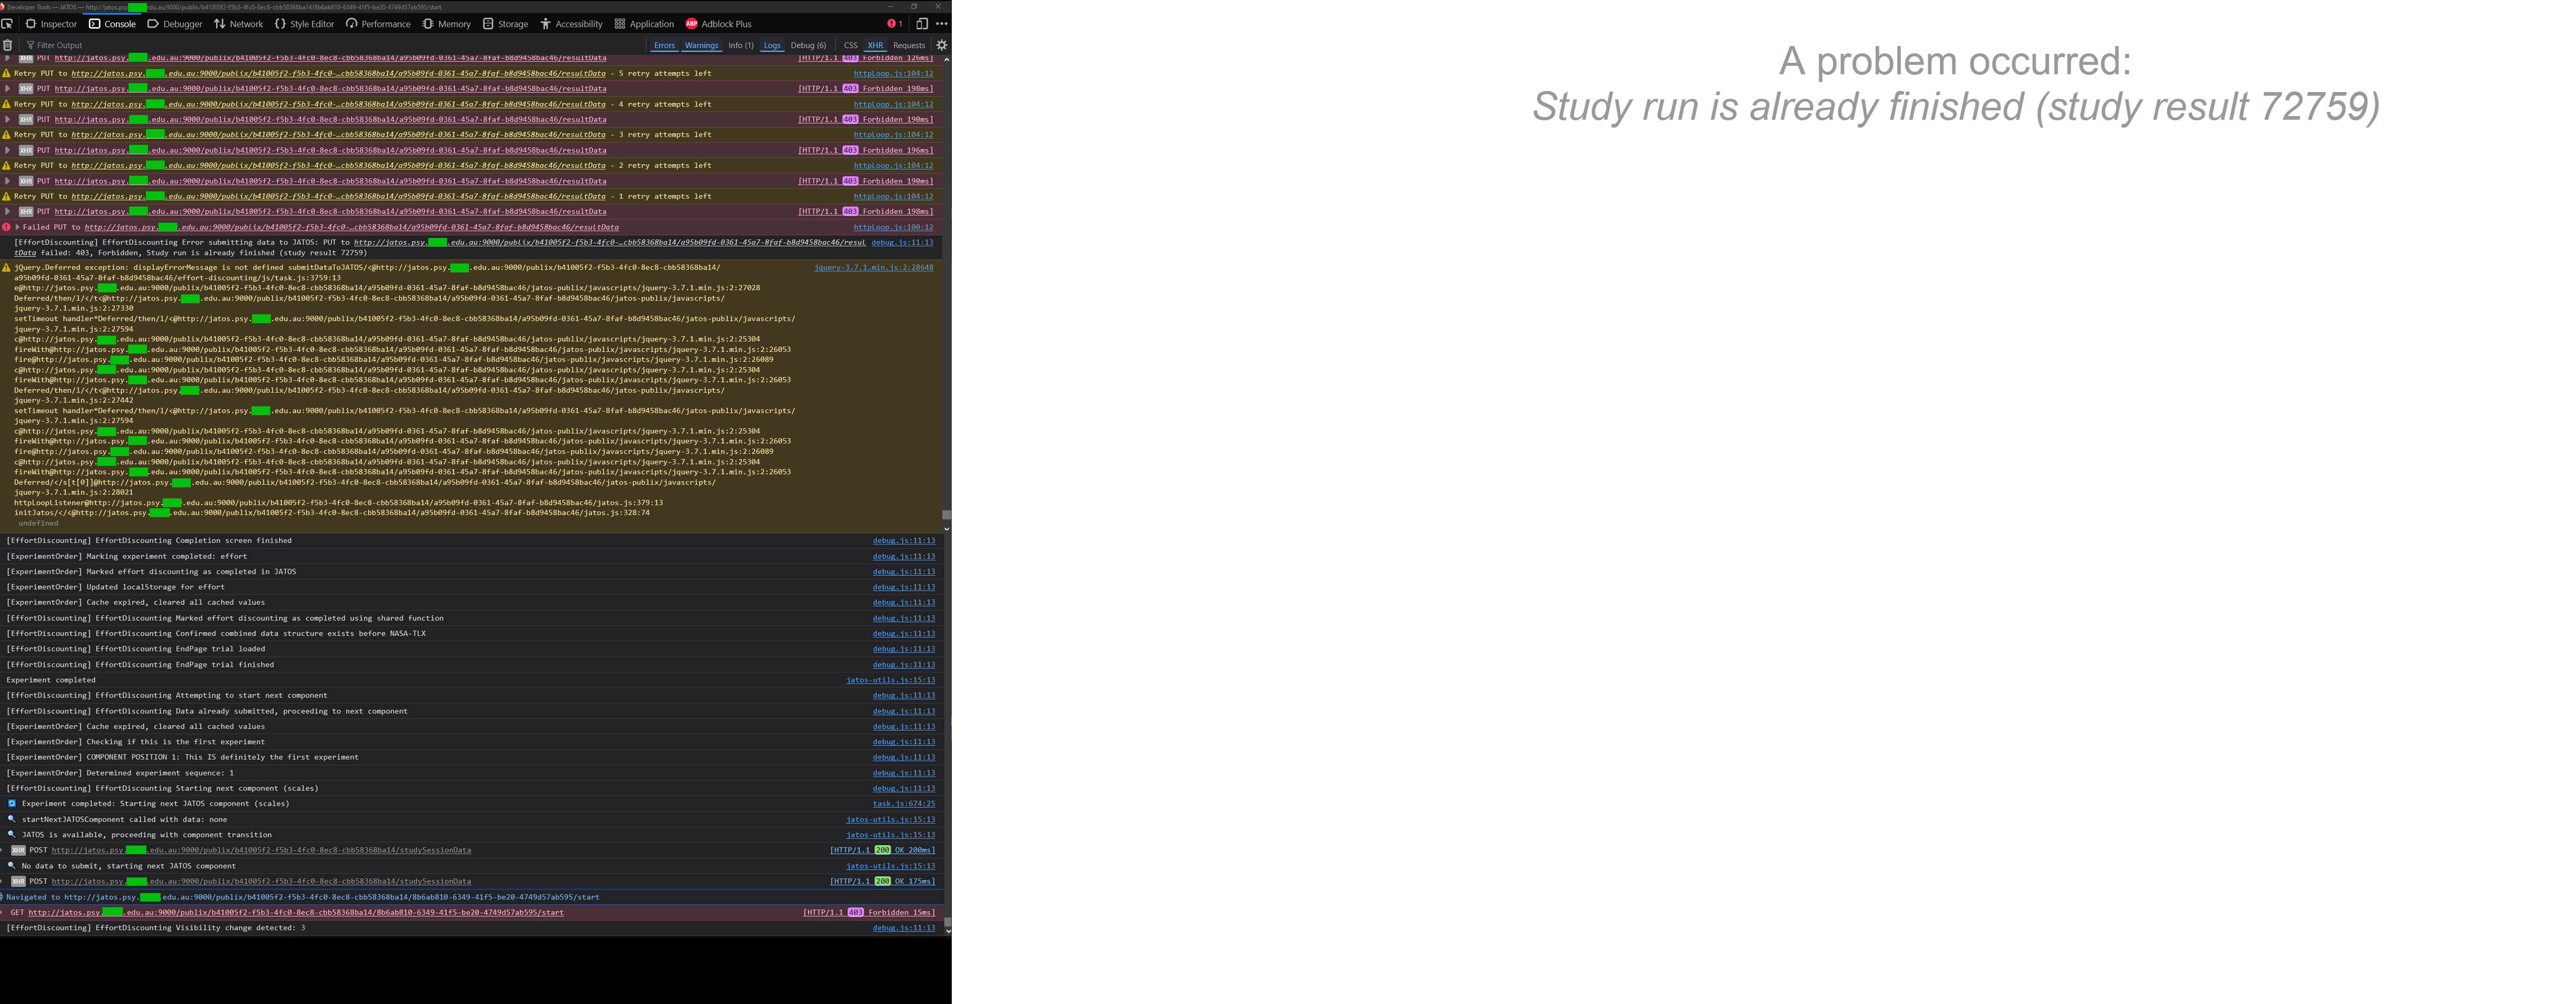This screenshot has height=1004, width=2576.
Task: Switch to the Debugger tab
Action: 174,24
